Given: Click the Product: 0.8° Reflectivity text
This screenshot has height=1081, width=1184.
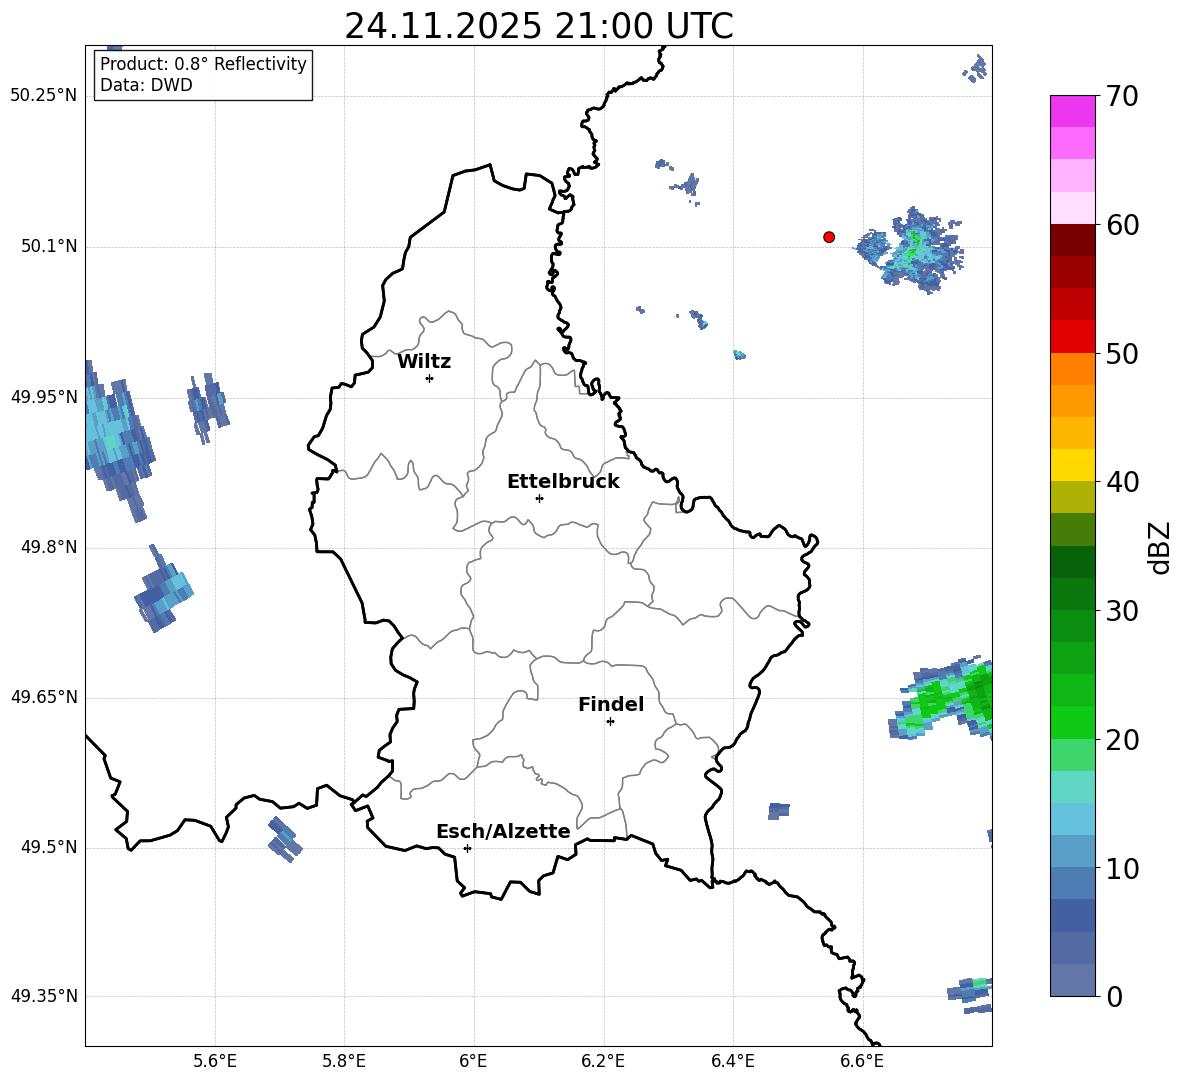Looking at the screenshot, I should (203, 64).
